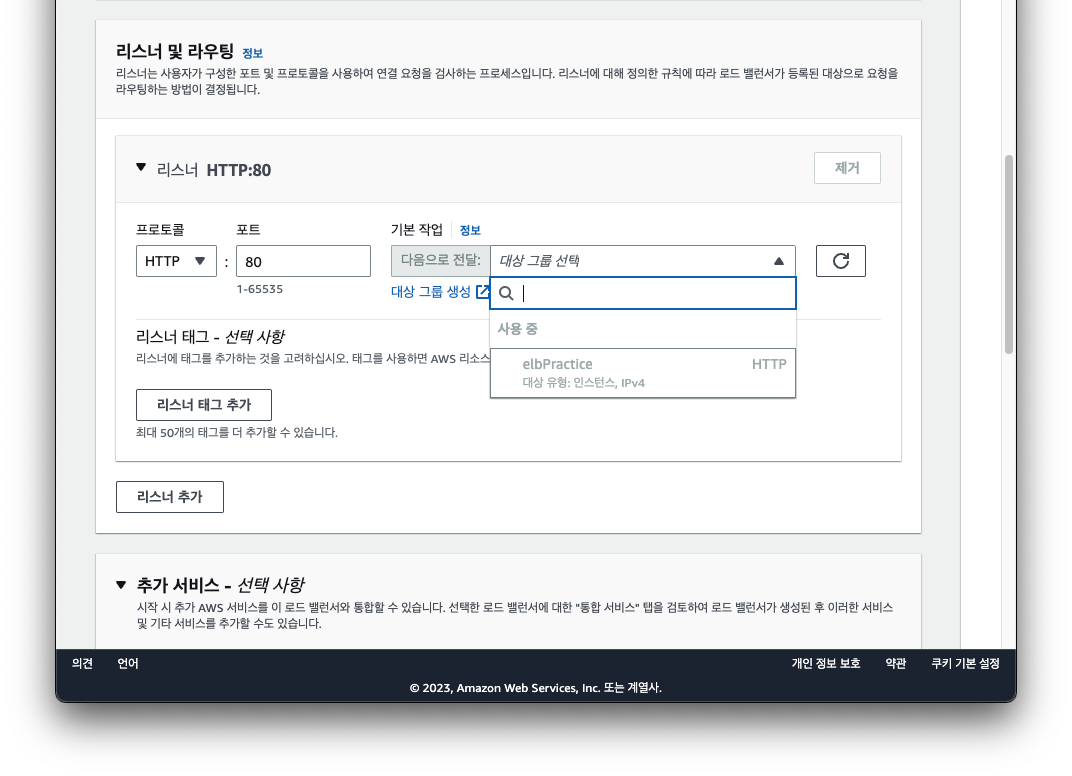Select the elbPractice target group option
This screenshot has height=776, width=1072.
(x=643, y=373)
